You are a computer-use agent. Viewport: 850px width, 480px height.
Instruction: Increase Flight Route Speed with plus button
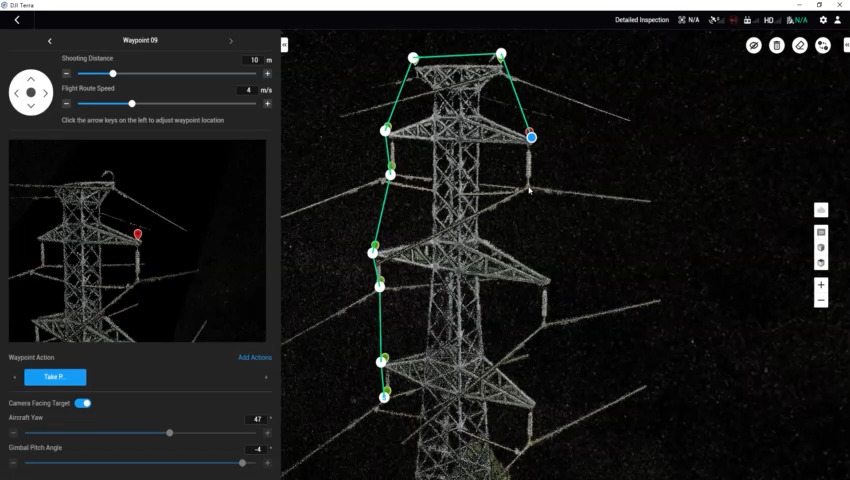tap(267, 103)
